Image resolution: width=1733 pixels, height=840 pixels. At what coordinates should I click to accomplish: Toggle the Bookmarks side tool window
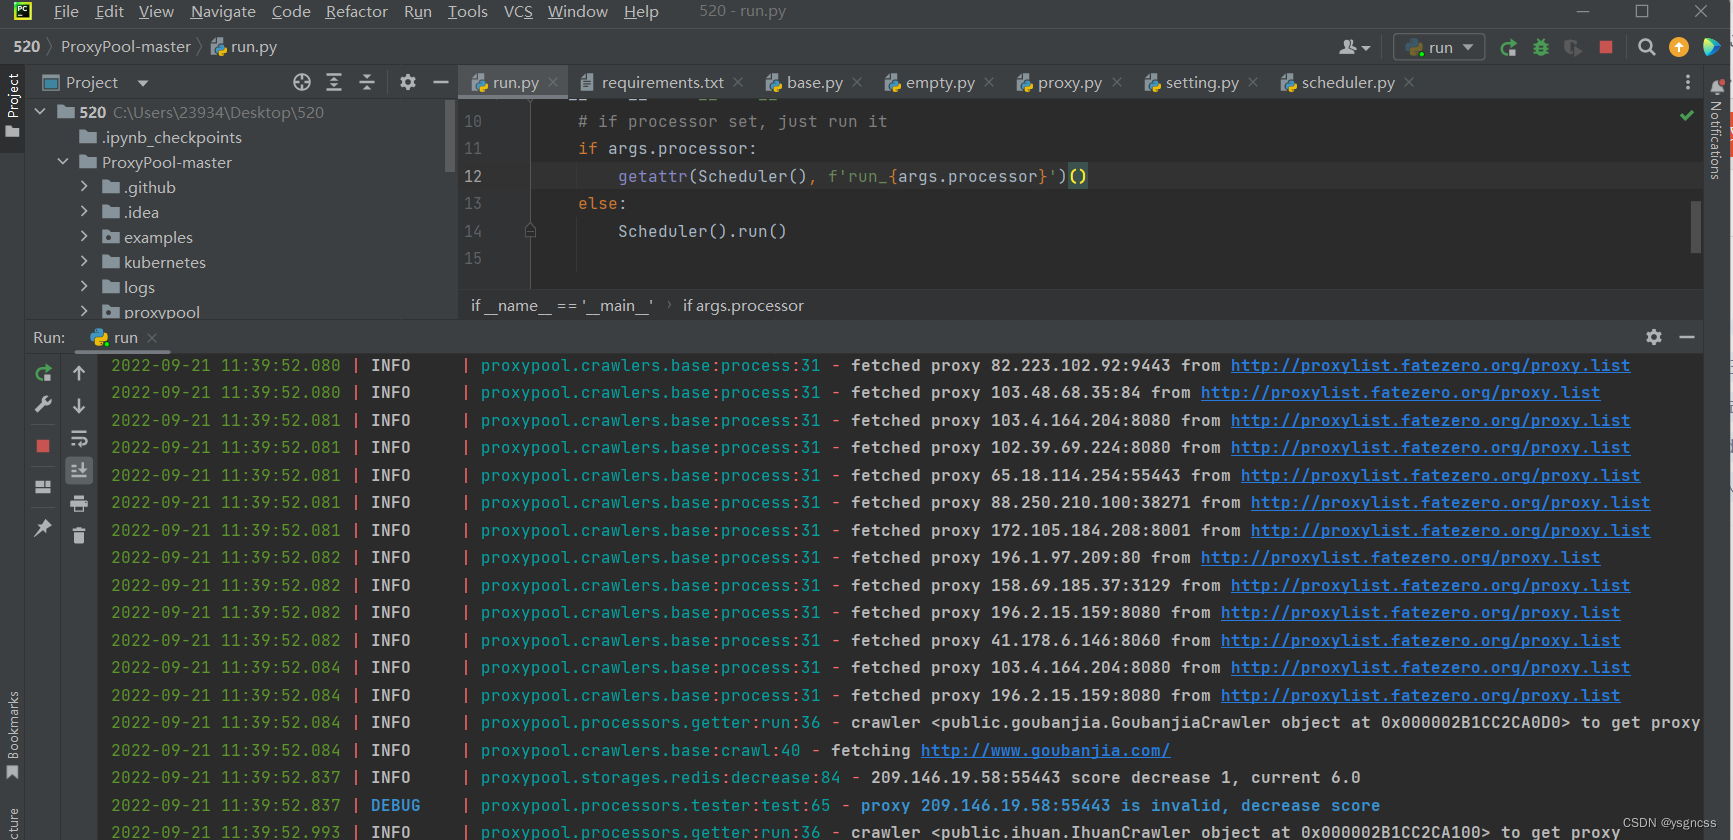(13, 735)
